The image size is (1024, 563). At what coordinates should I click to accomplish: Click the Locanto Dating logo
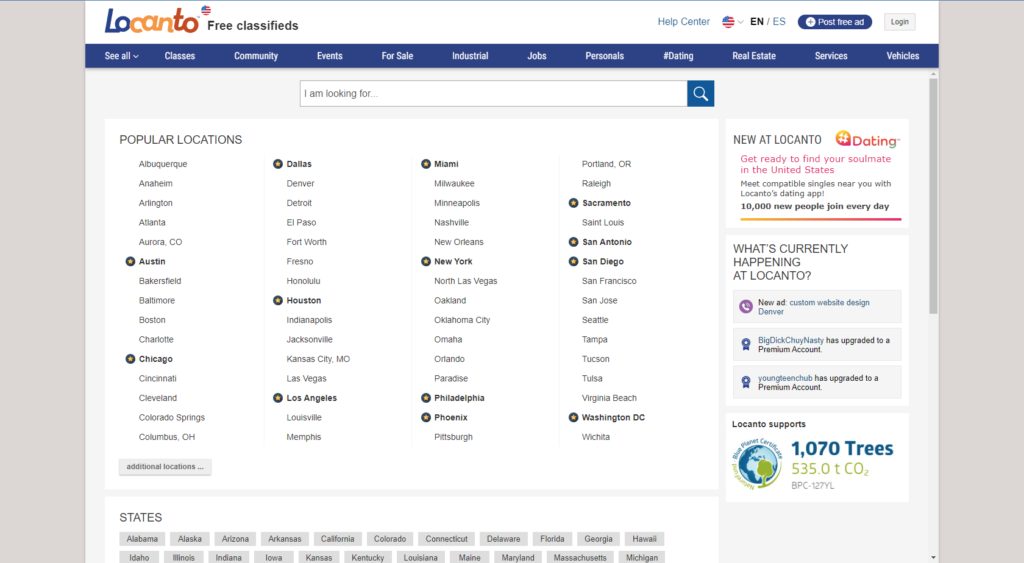coord(867,140)
